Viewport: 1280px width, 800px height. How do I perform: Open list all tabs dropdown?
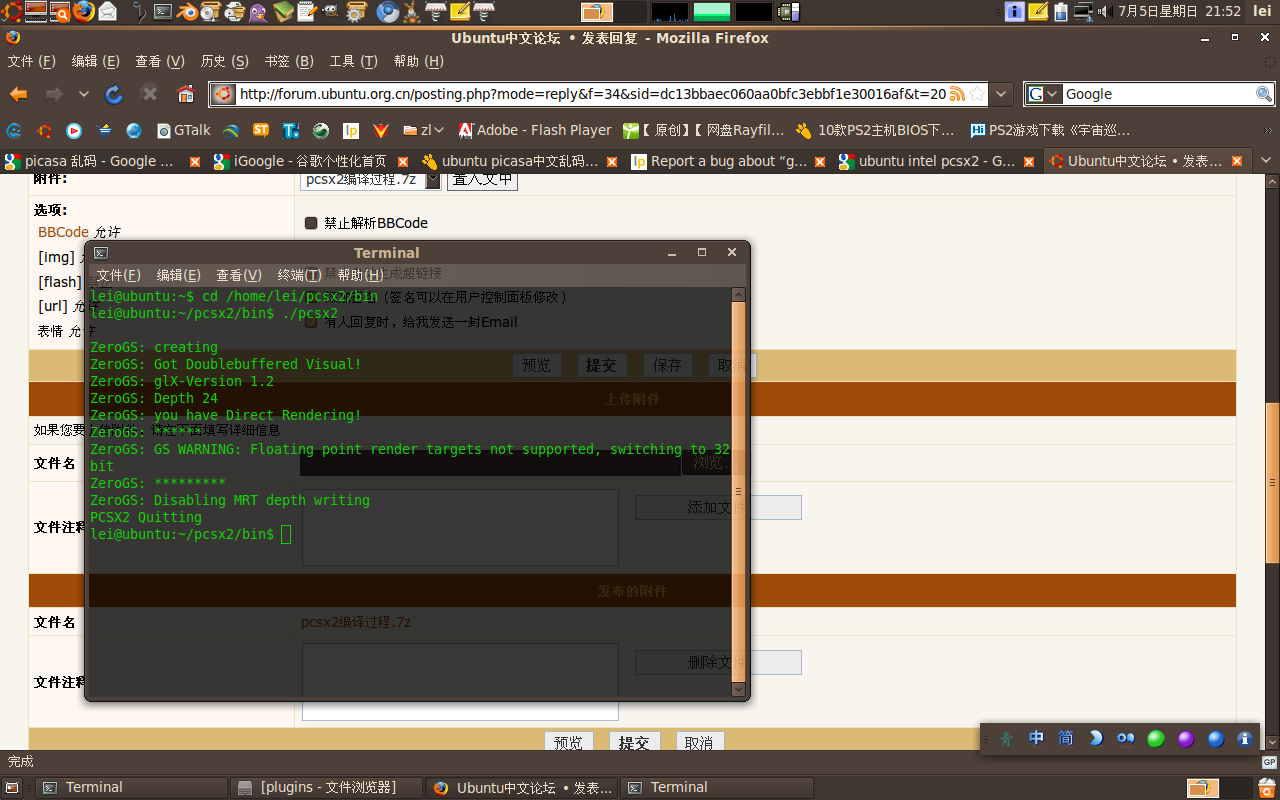1266,161
